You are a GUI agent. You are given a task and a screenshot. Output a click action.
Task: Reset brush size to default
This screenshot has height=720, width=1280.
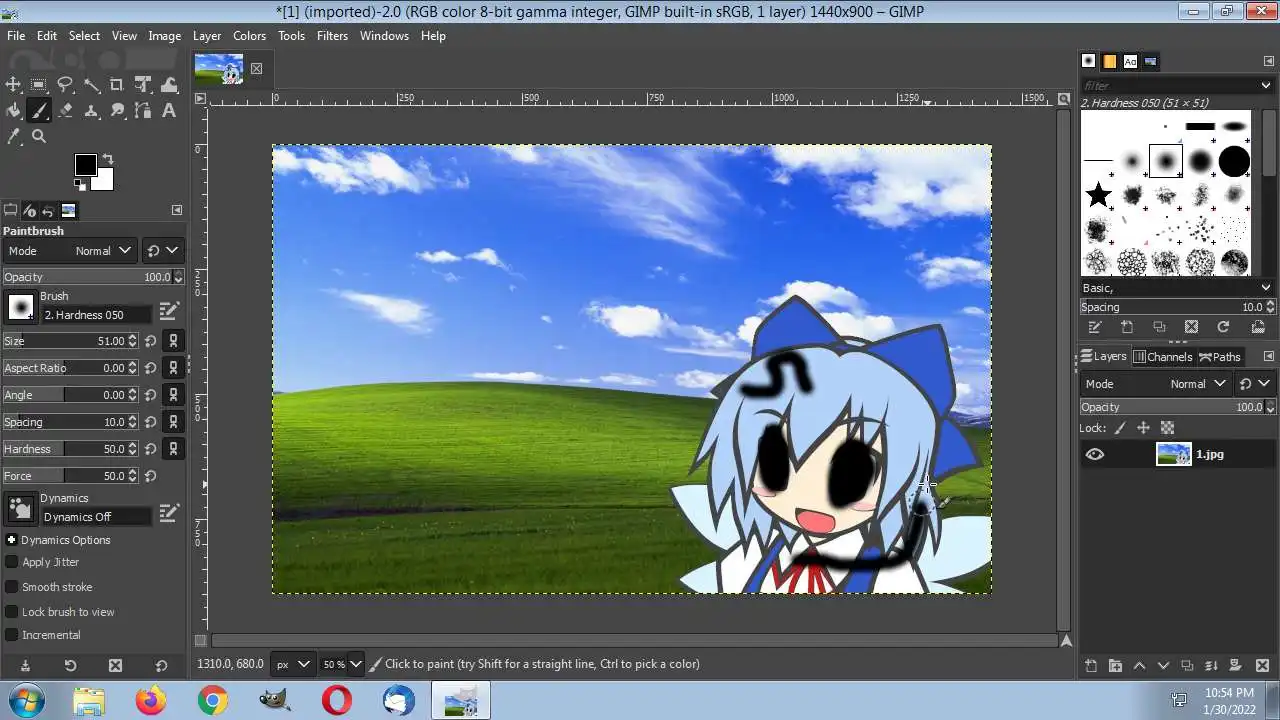tap(150, 341)
